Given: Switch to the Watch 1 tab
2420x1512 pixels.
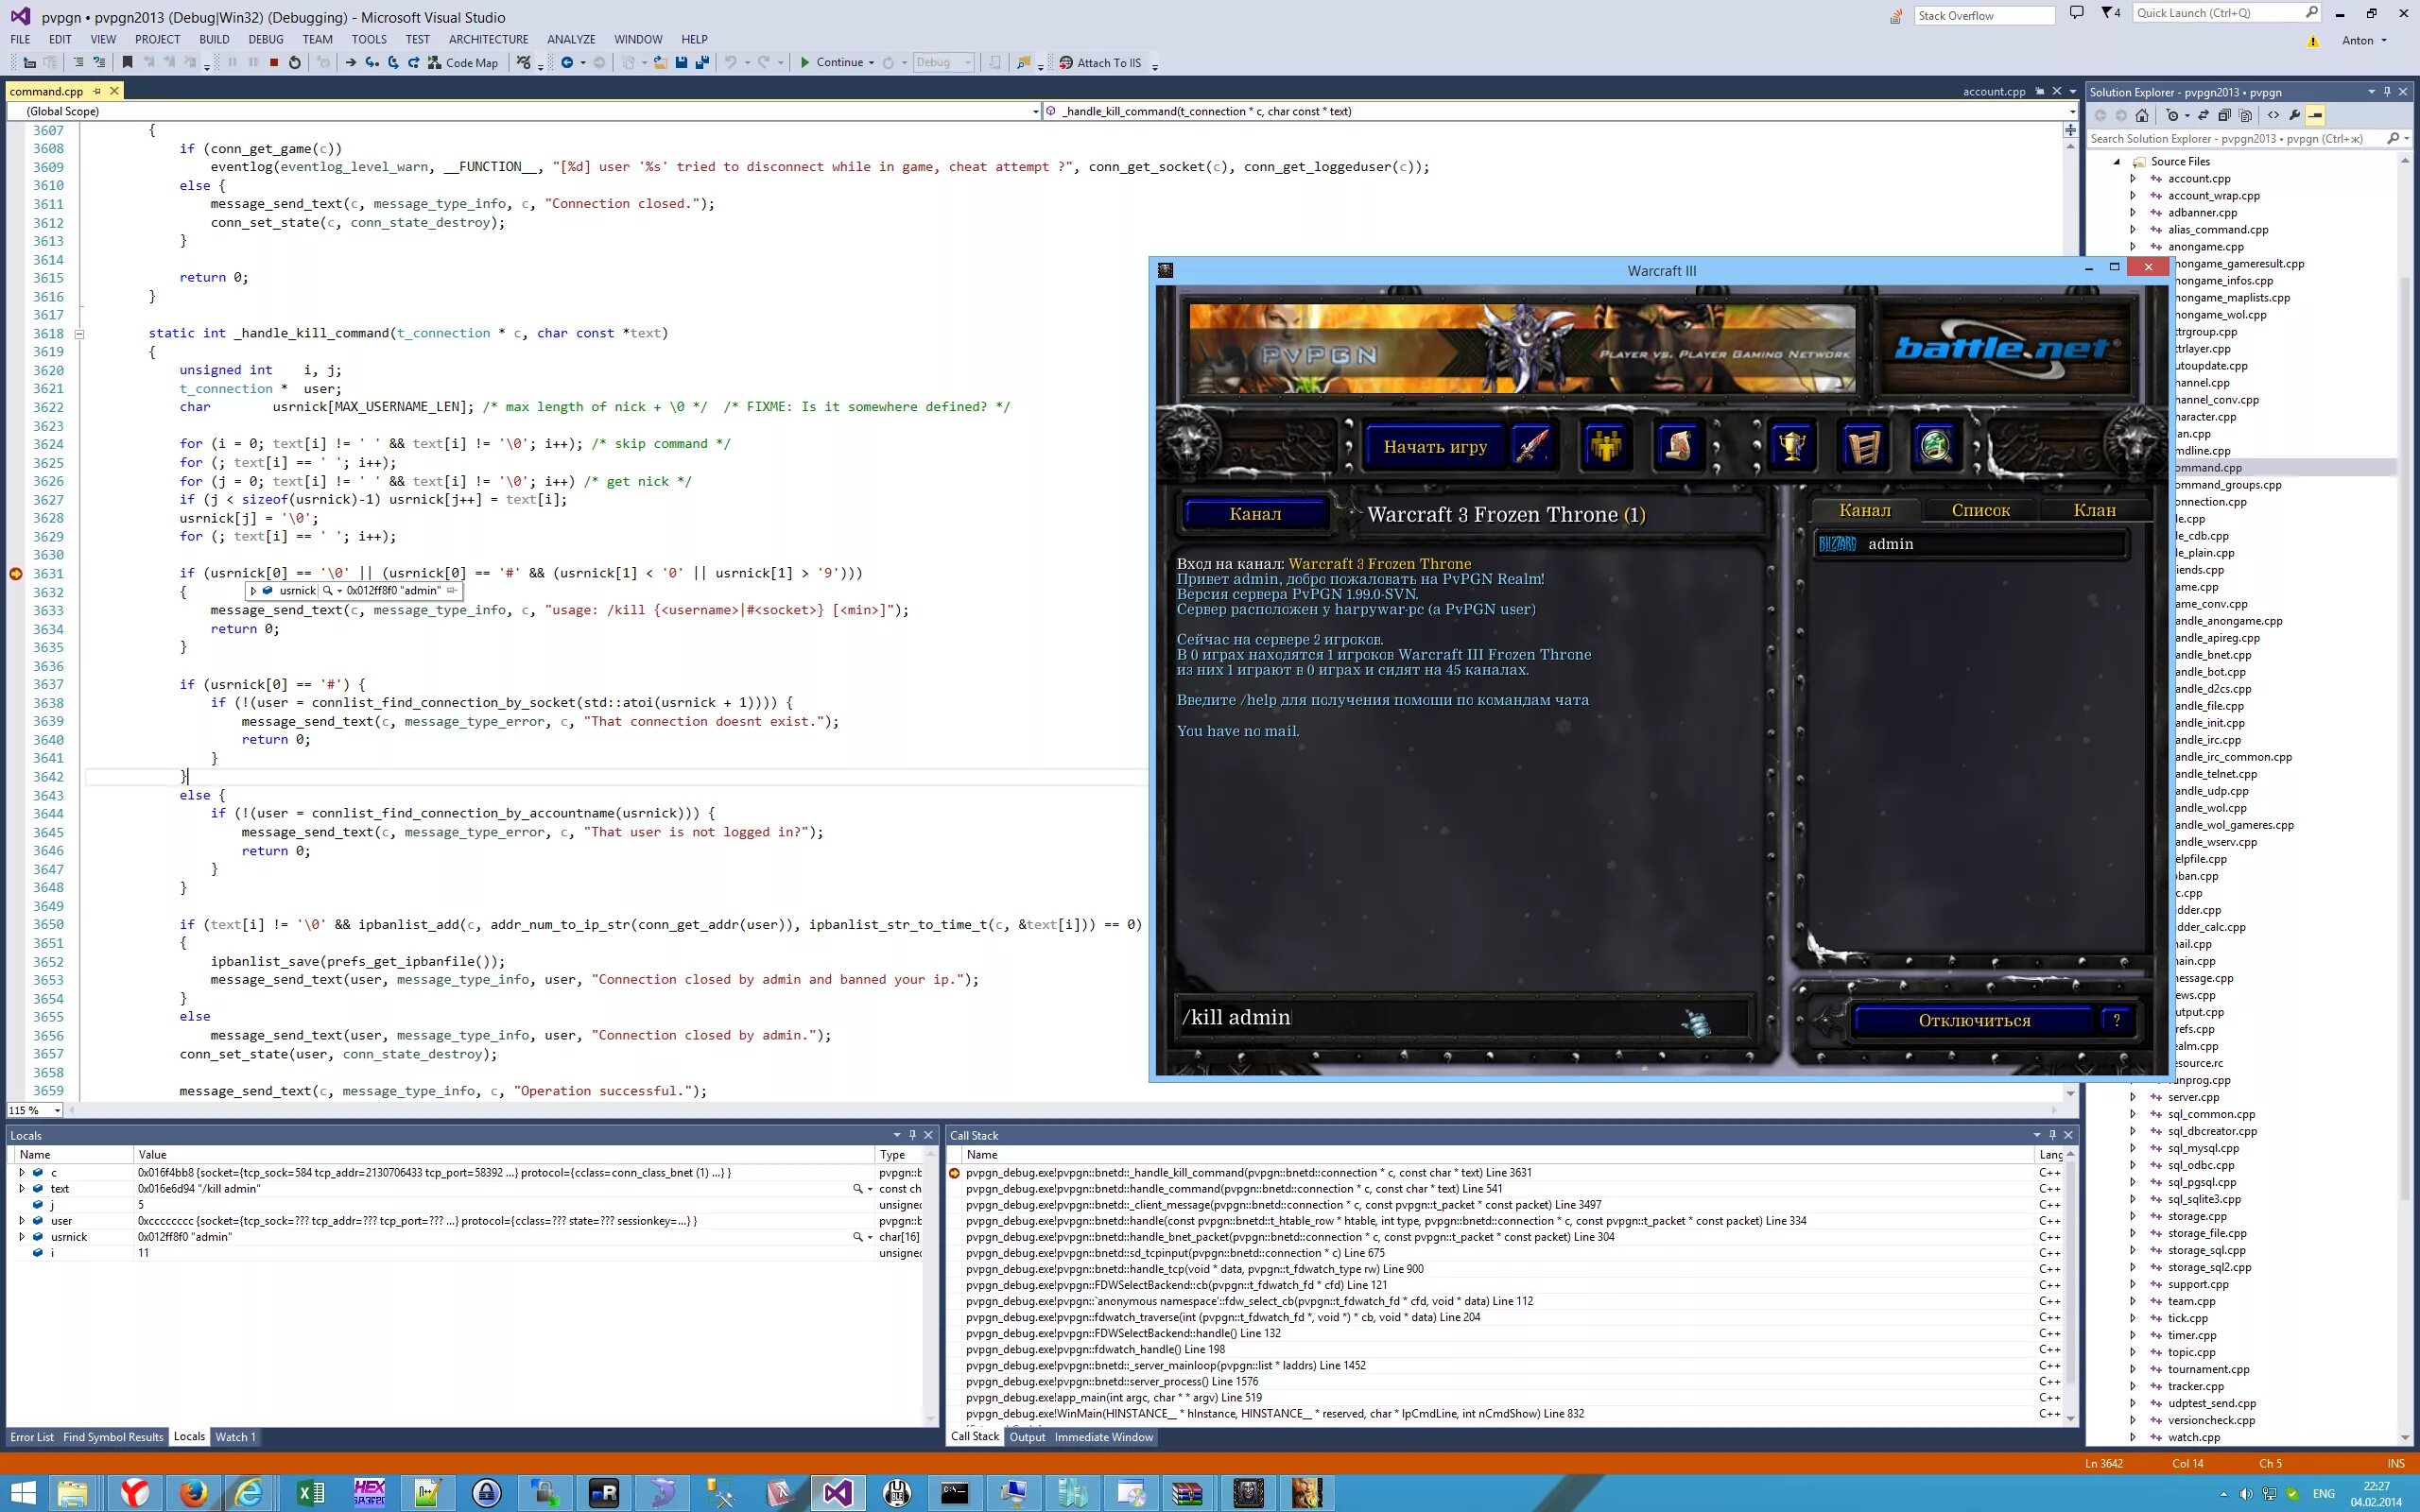Looking at the screenshot, I should coord(236,1437).
